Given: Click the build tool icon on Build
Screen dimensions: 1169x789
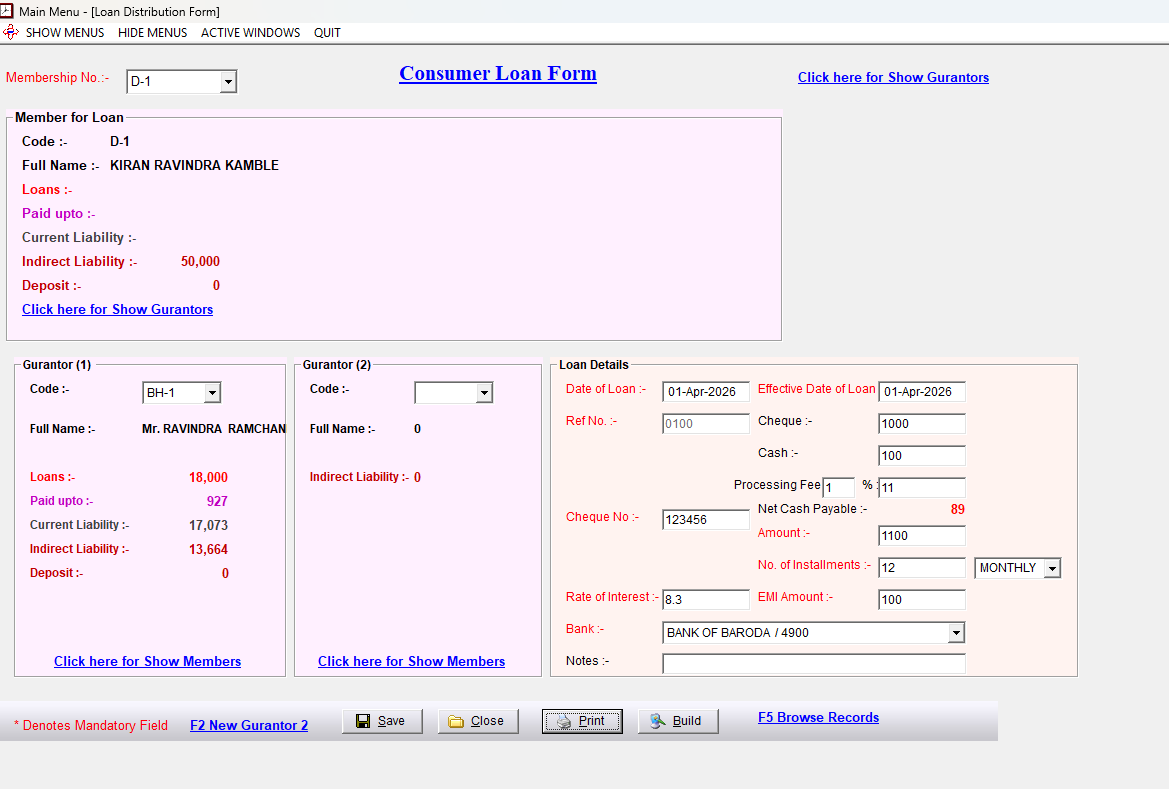Looking at the screenshot, I should pos(658,721).
